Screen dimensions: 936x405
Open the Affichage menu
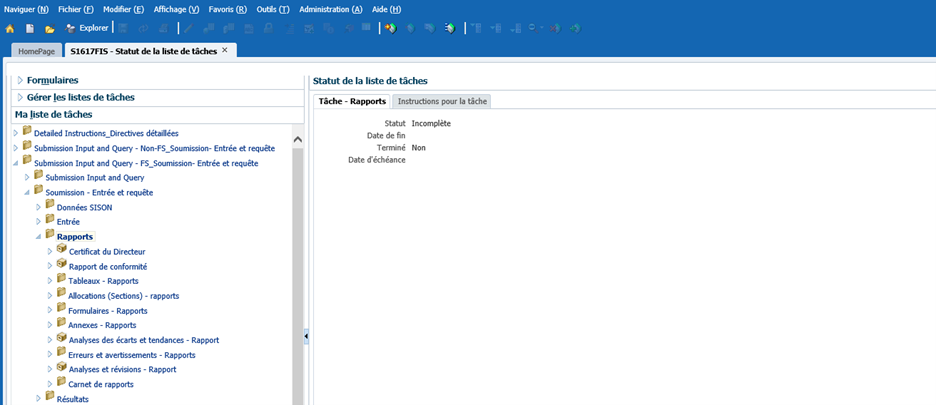point(177,10)
